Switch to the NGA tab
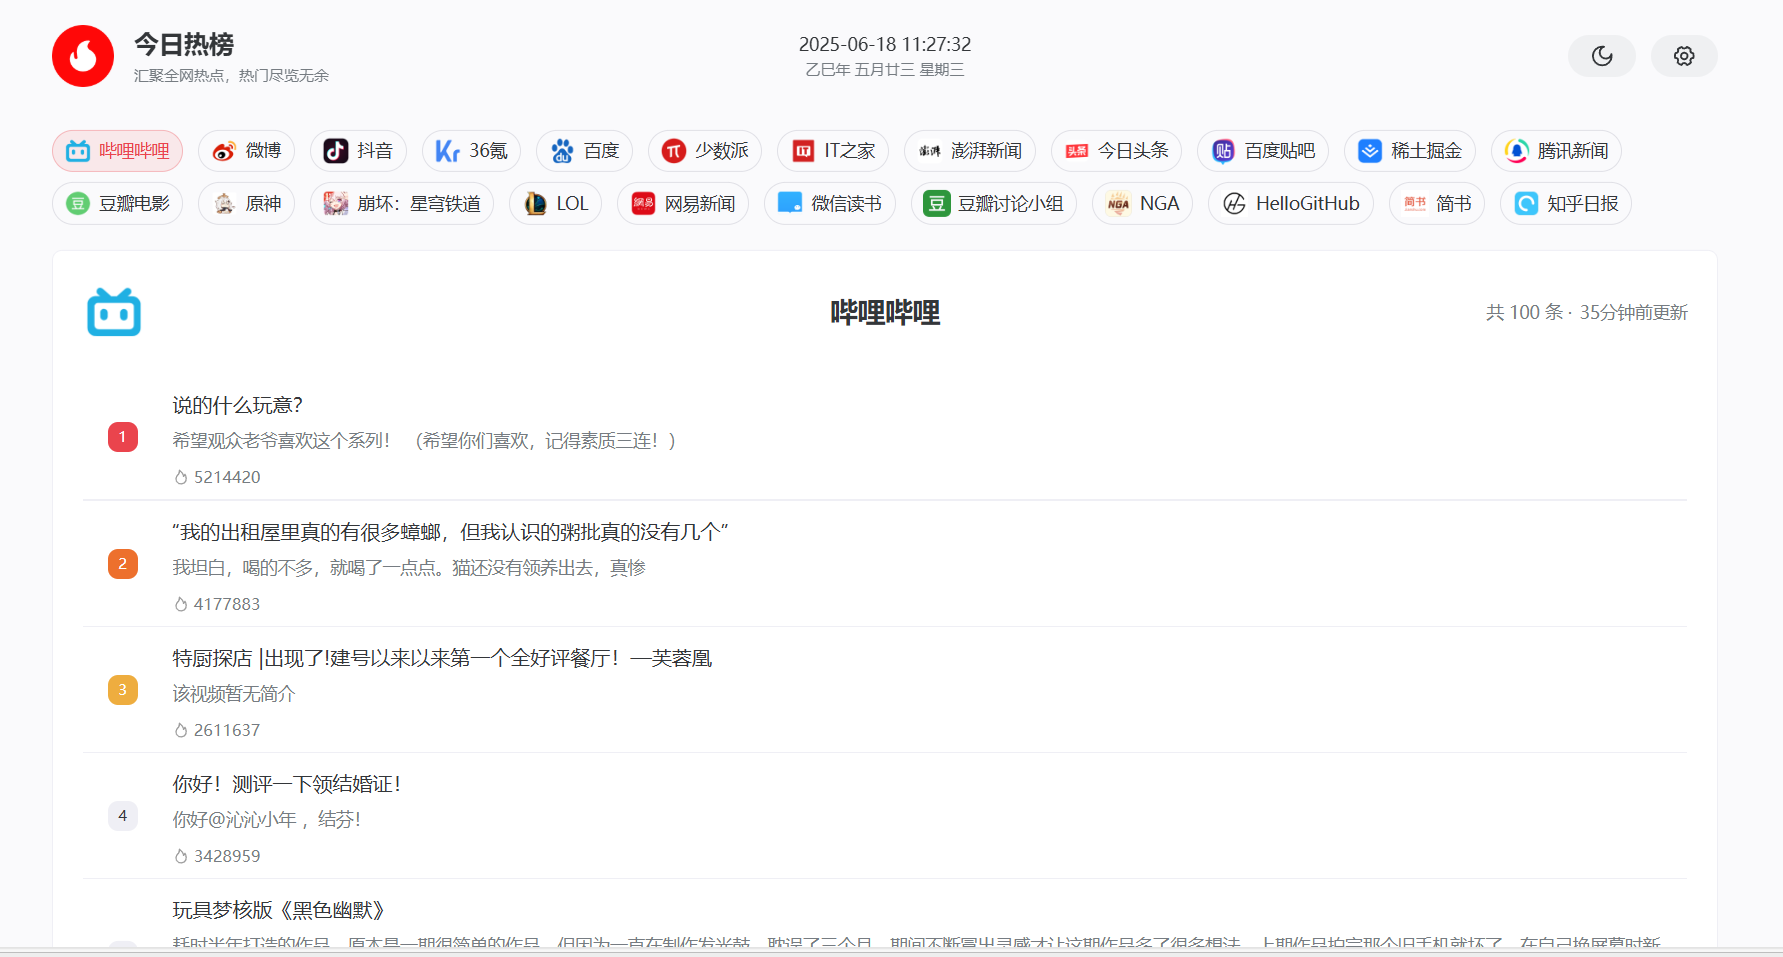Image resolution: width=1783 pixels, height=957 pixels. (1142, 204)
